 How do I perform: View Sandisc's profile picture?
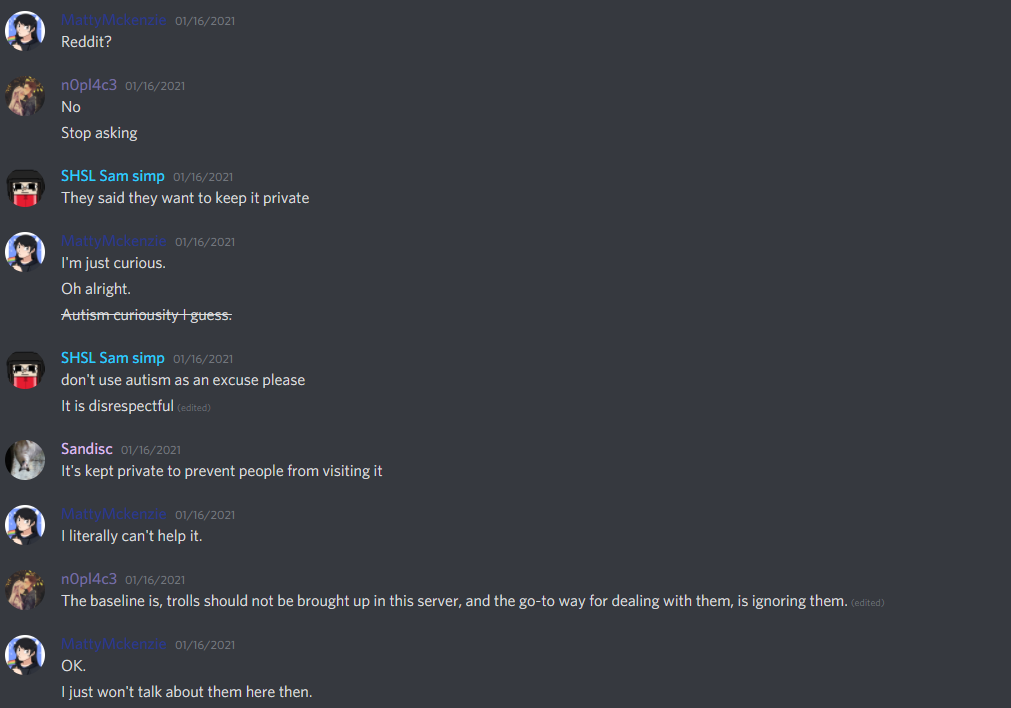[25, 460]
